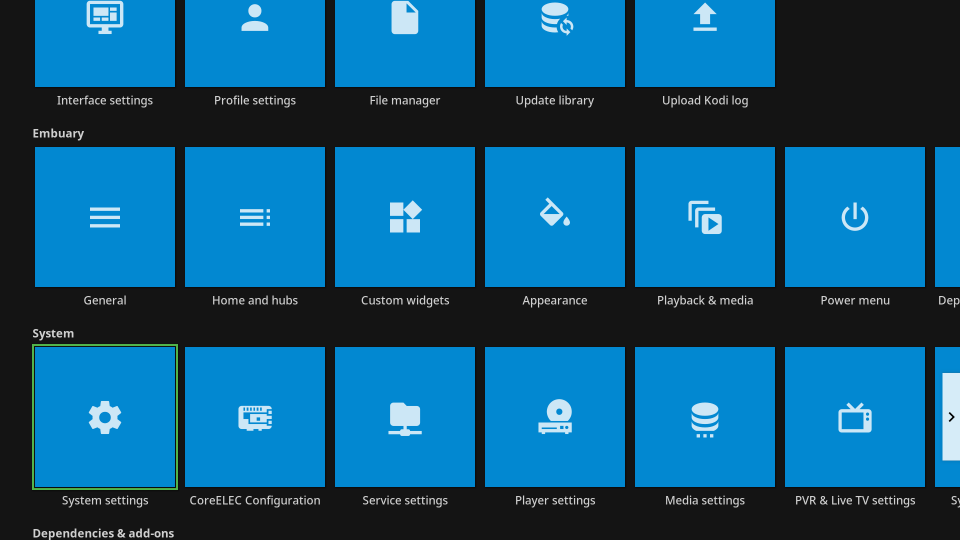Select the Custom widgets icon tile

pos(405,217)
